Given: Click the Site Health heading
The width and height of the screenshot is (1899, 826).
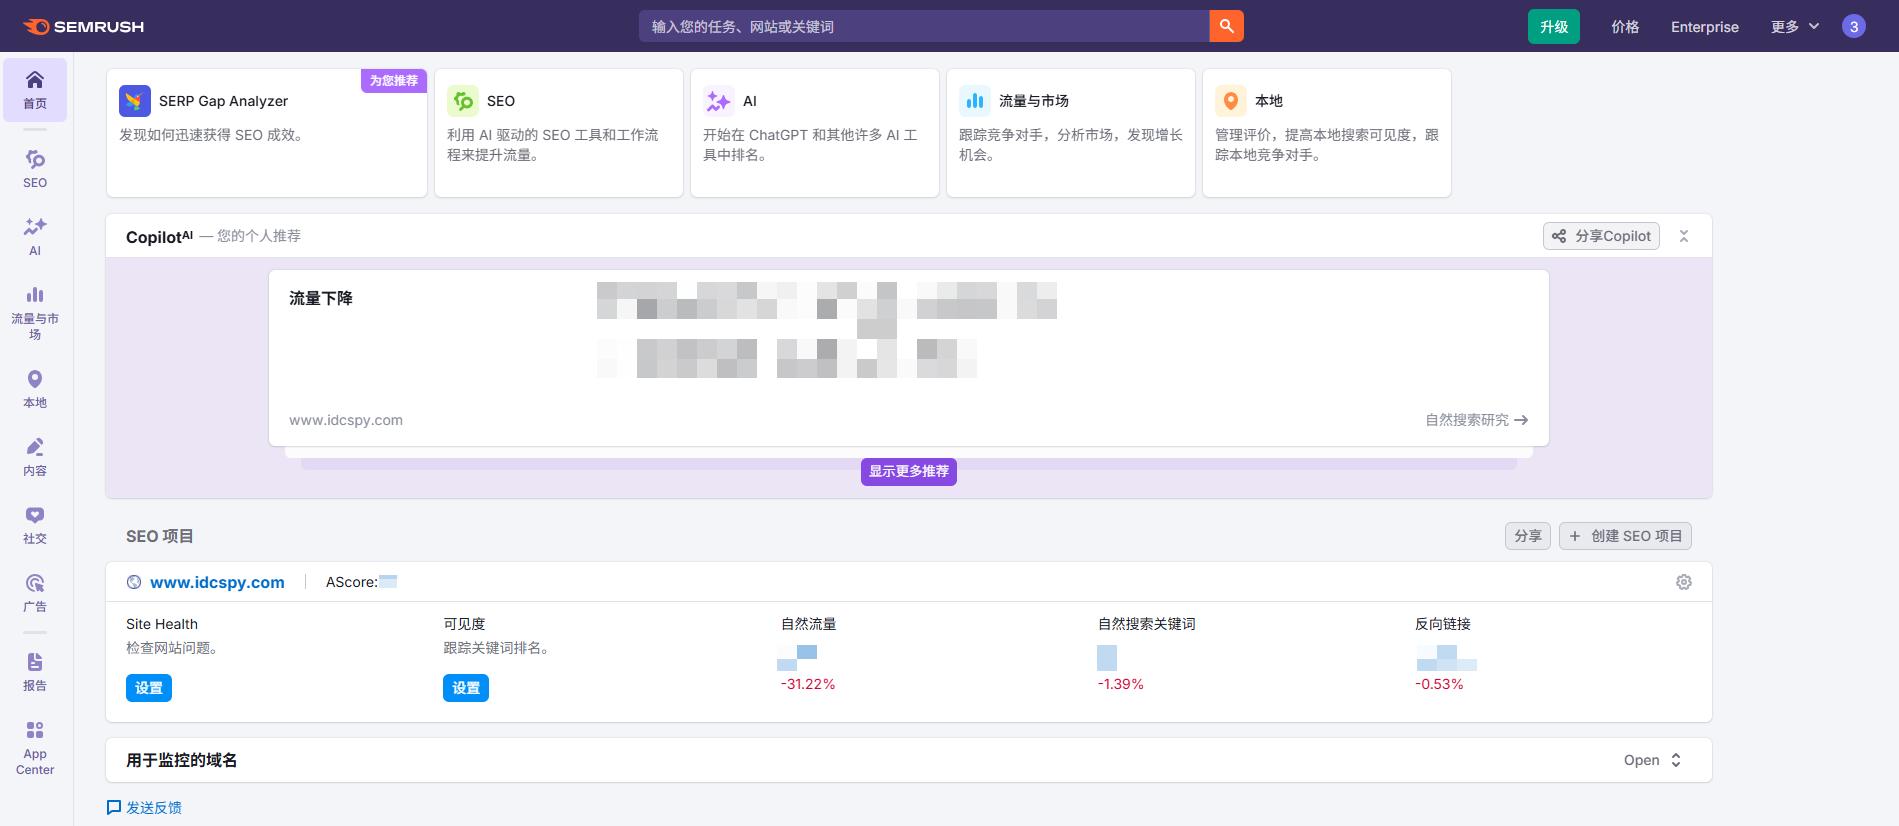Looking at the screenshot, I should pyautogui.click(x=162, y=624).
